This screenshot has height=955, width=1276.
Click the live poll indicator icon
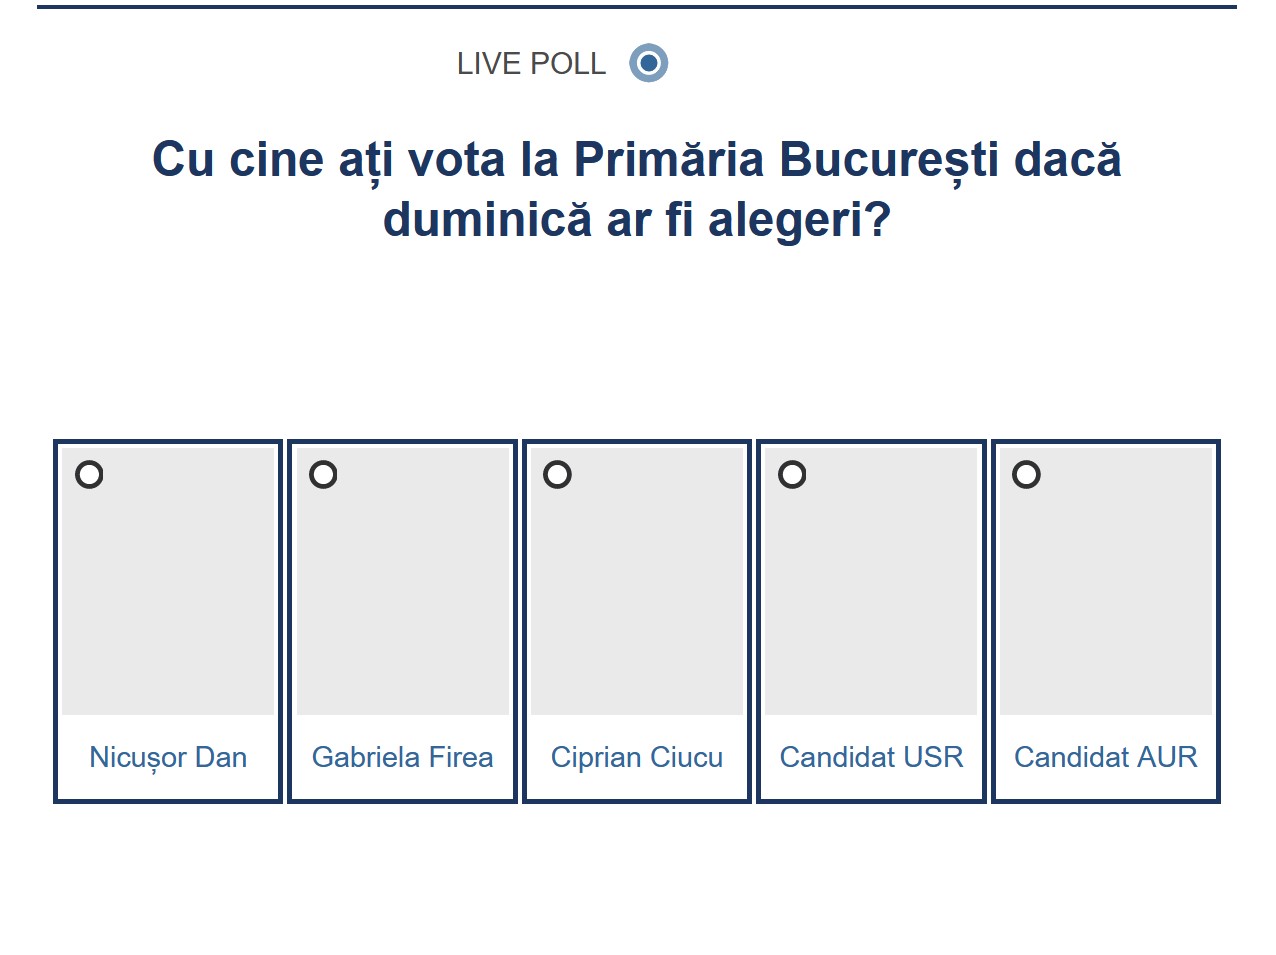point(648,63)
